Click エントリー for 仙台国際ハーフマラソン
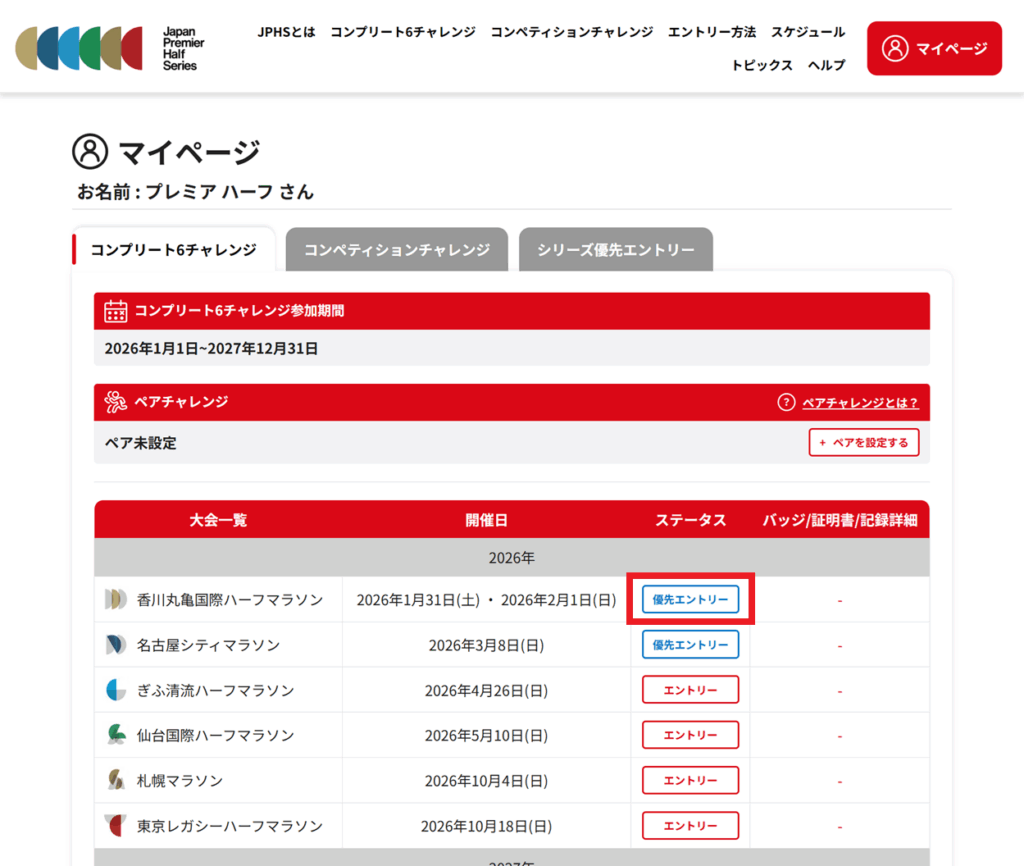Viewport: 1024px width, 866px height. tap(690, 735)
